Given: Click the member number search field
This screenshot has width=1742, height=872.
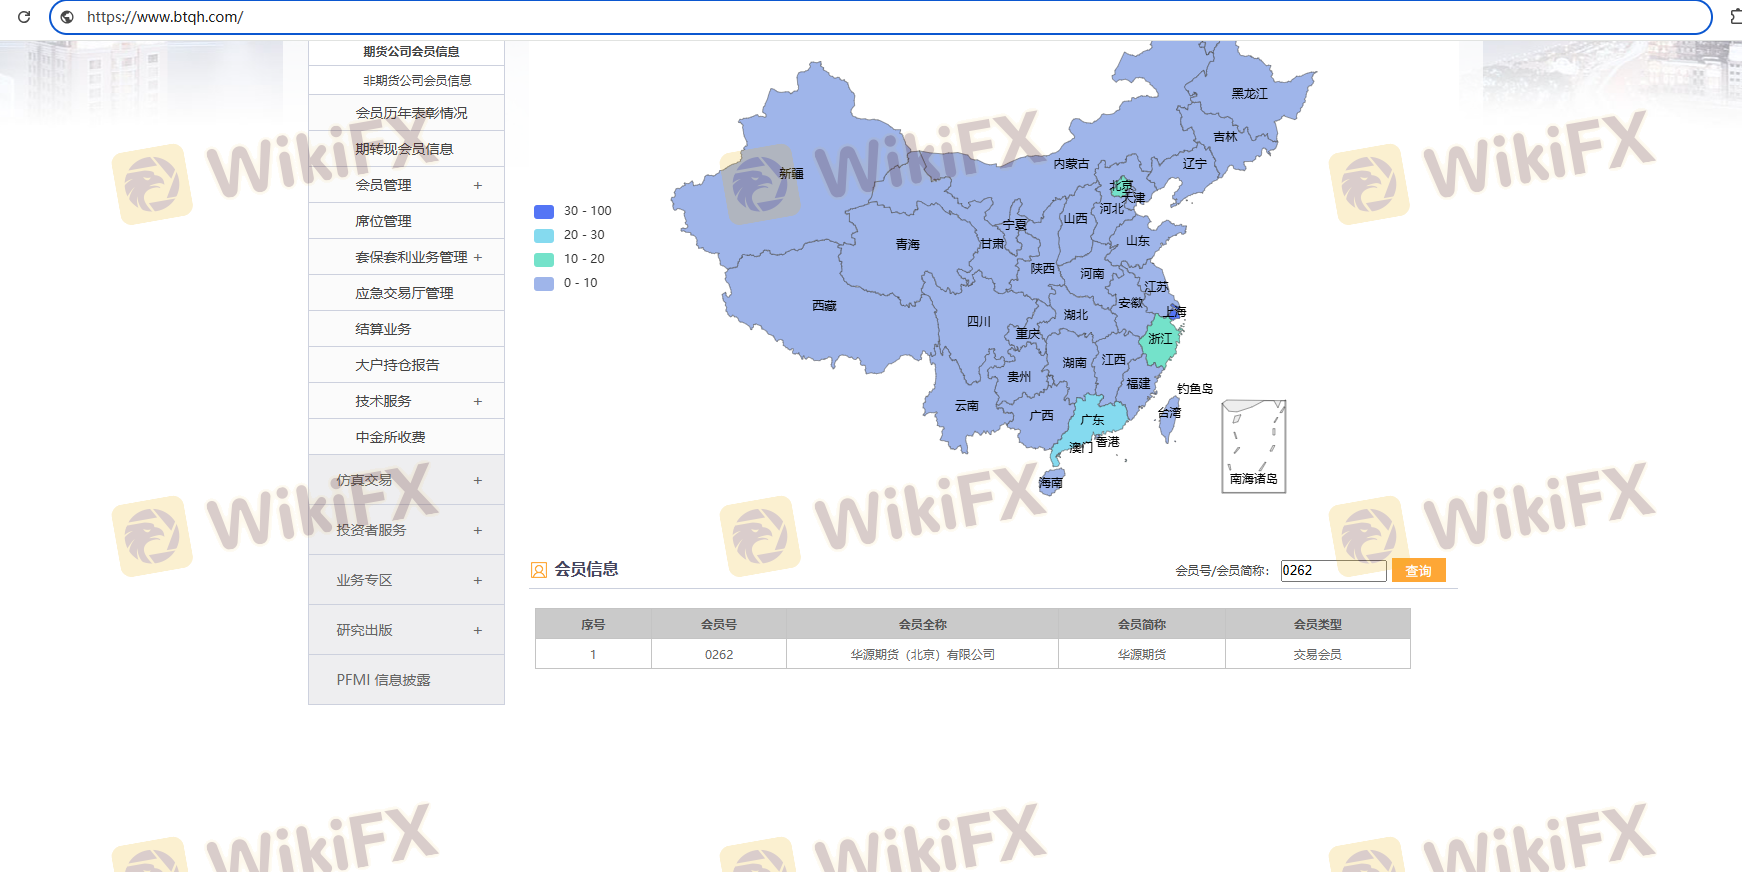Looking at the screenshot, I should point(1332,570).
